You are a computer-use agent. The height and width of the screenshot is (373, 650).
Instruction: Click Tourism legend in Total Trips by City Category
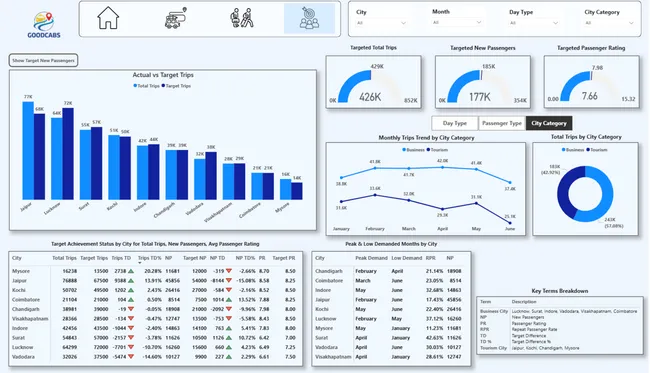[597, 150]
